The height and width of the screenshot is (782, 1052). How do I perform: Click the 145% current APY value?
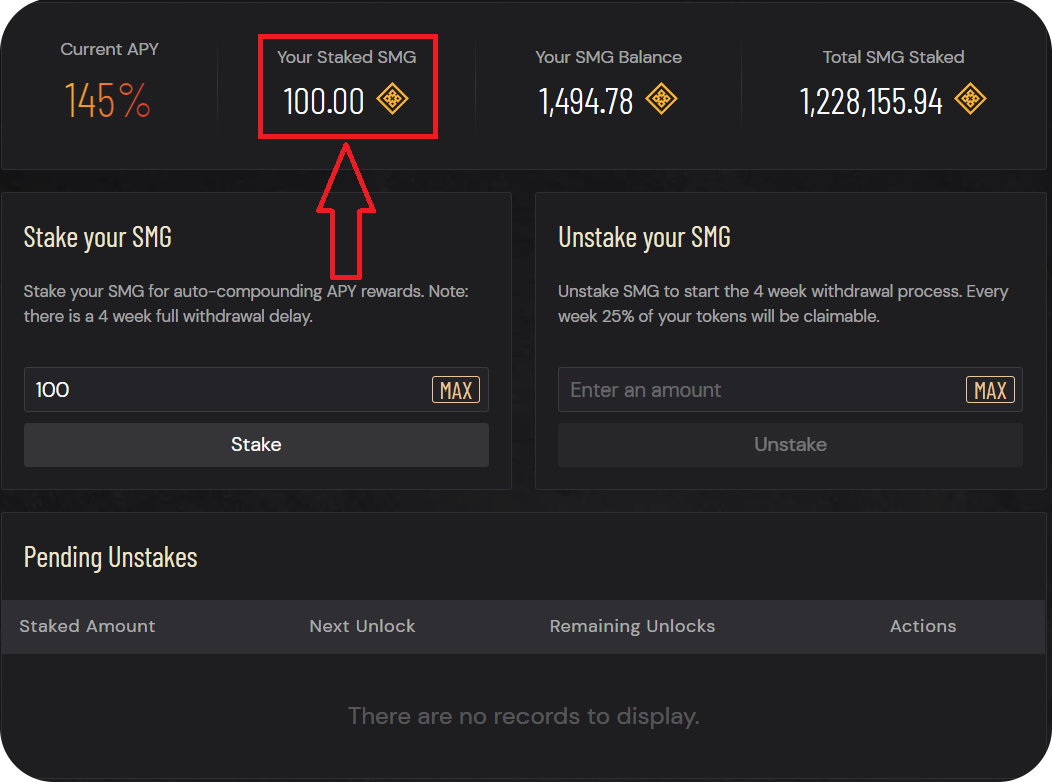107,101
